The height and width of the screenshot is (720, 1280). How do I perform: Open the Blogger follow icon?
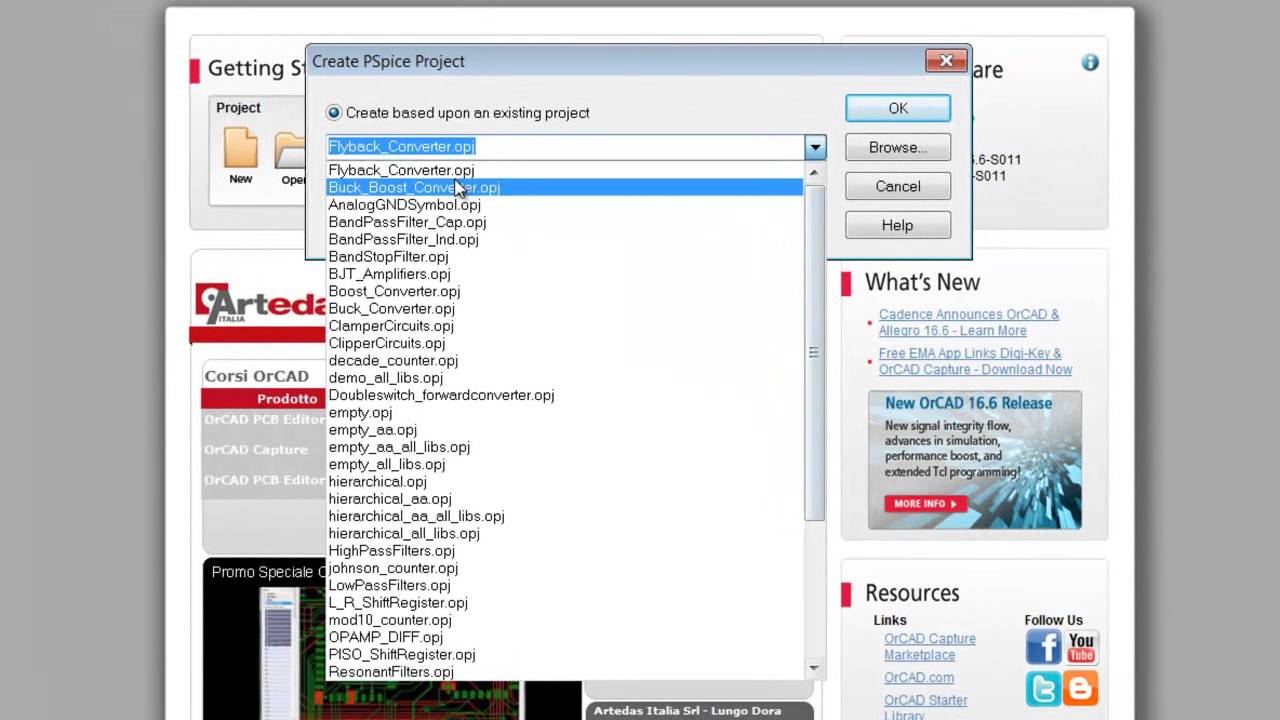click(1081, 688)
